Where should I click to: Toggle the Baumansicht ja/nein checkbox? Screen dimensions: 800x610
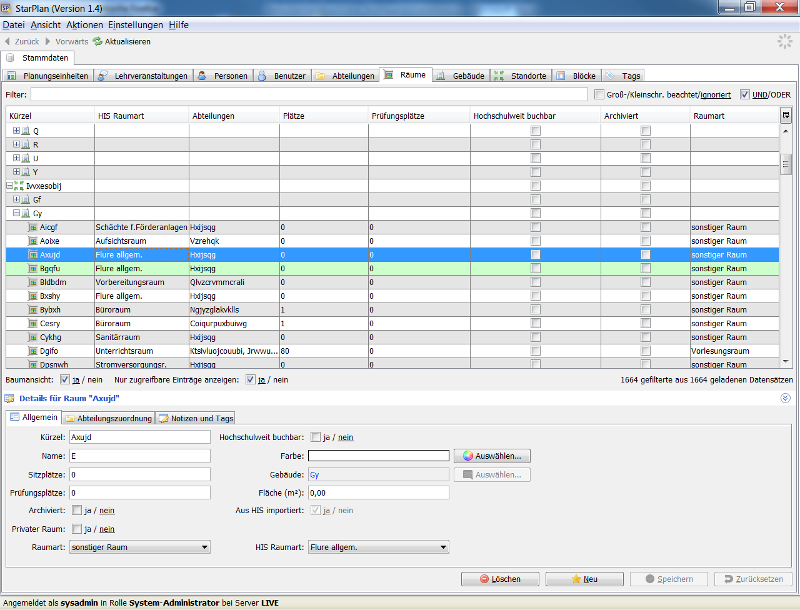click(65, 379)
